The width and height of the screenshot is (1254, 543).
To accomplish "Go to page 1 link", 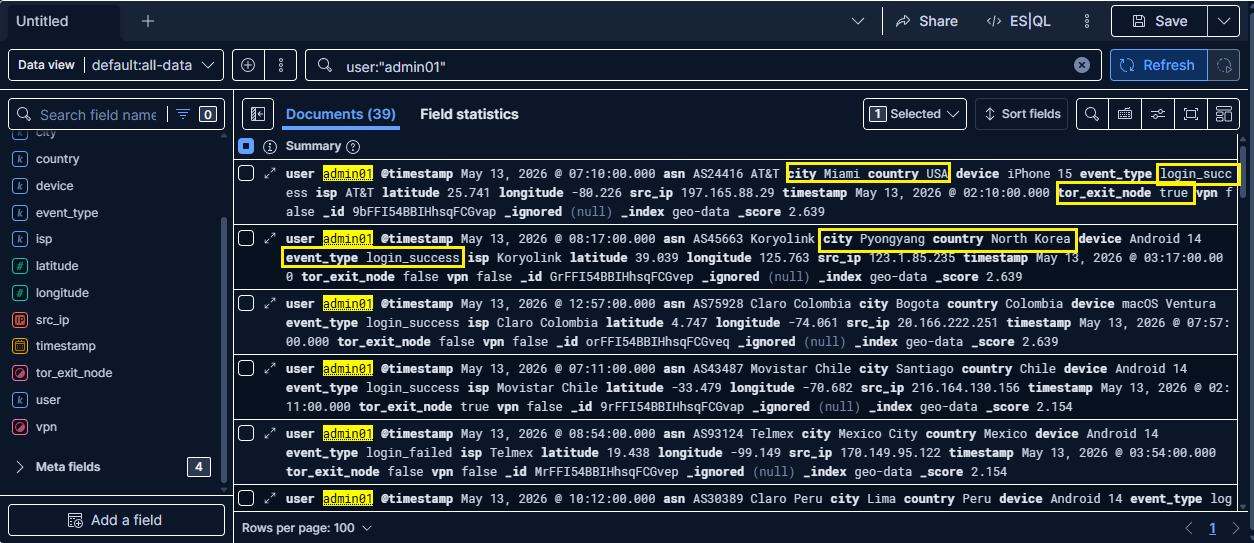I will click(x=1213, y=528).
